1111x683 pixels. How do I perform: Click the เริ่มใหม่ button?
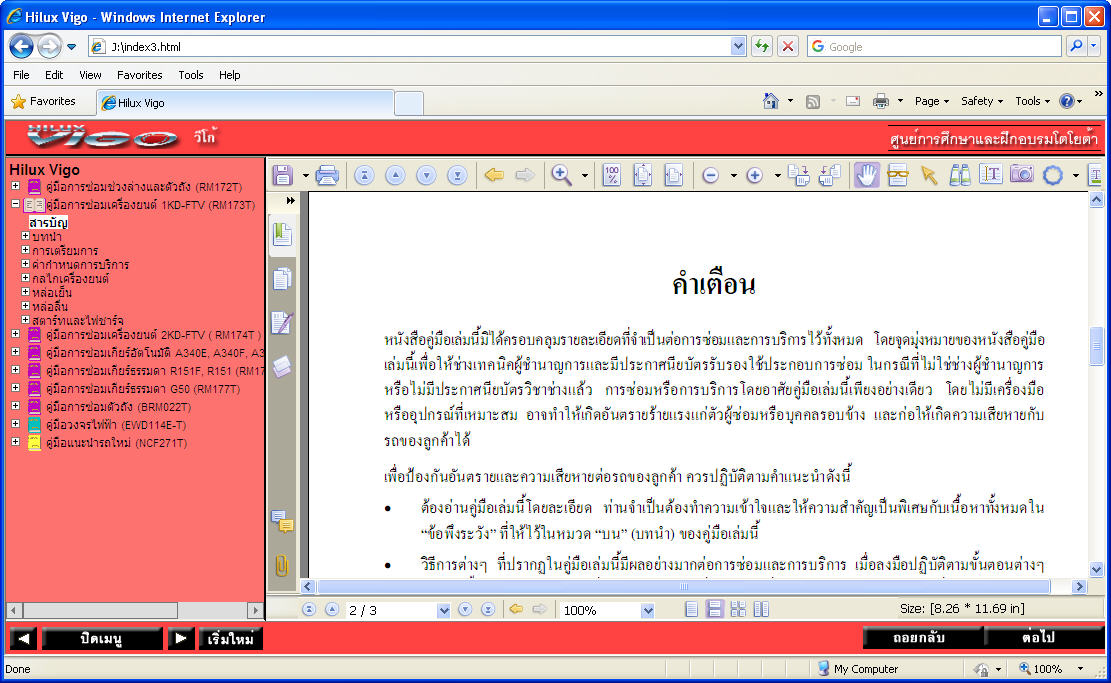230,638
